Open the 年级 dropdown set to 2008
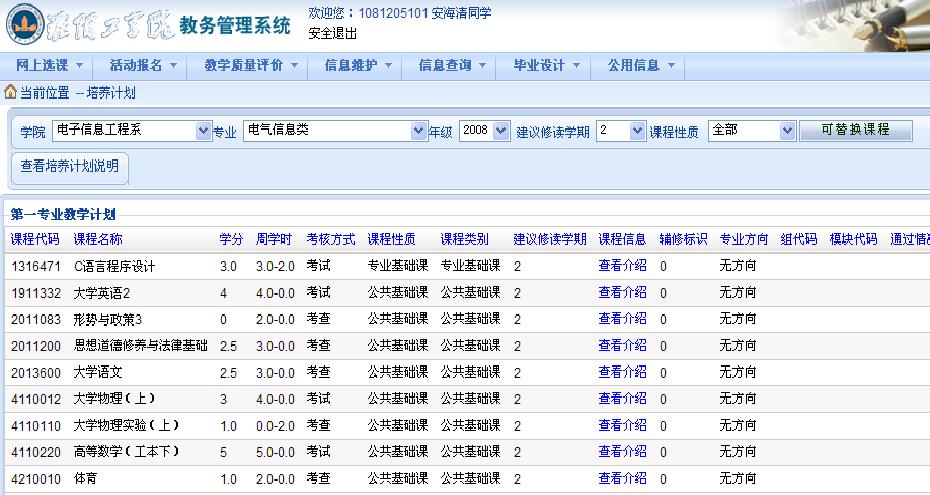930x495 pixels. coord(485,131)
